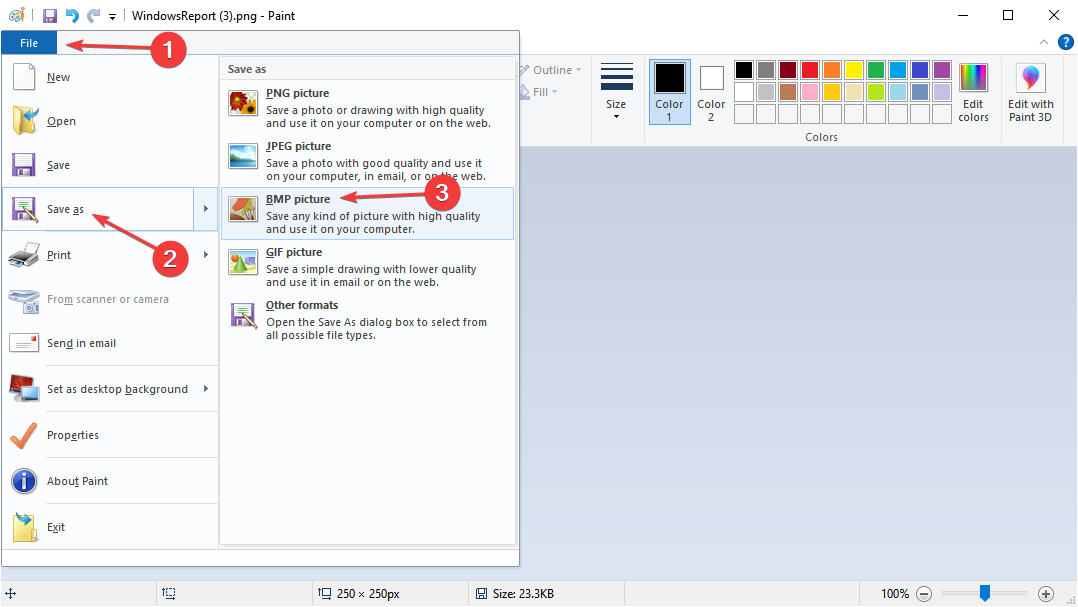1078x607 pixels.
Task: Collapse the ribbon with the chevron
Action: point(1044,43)
